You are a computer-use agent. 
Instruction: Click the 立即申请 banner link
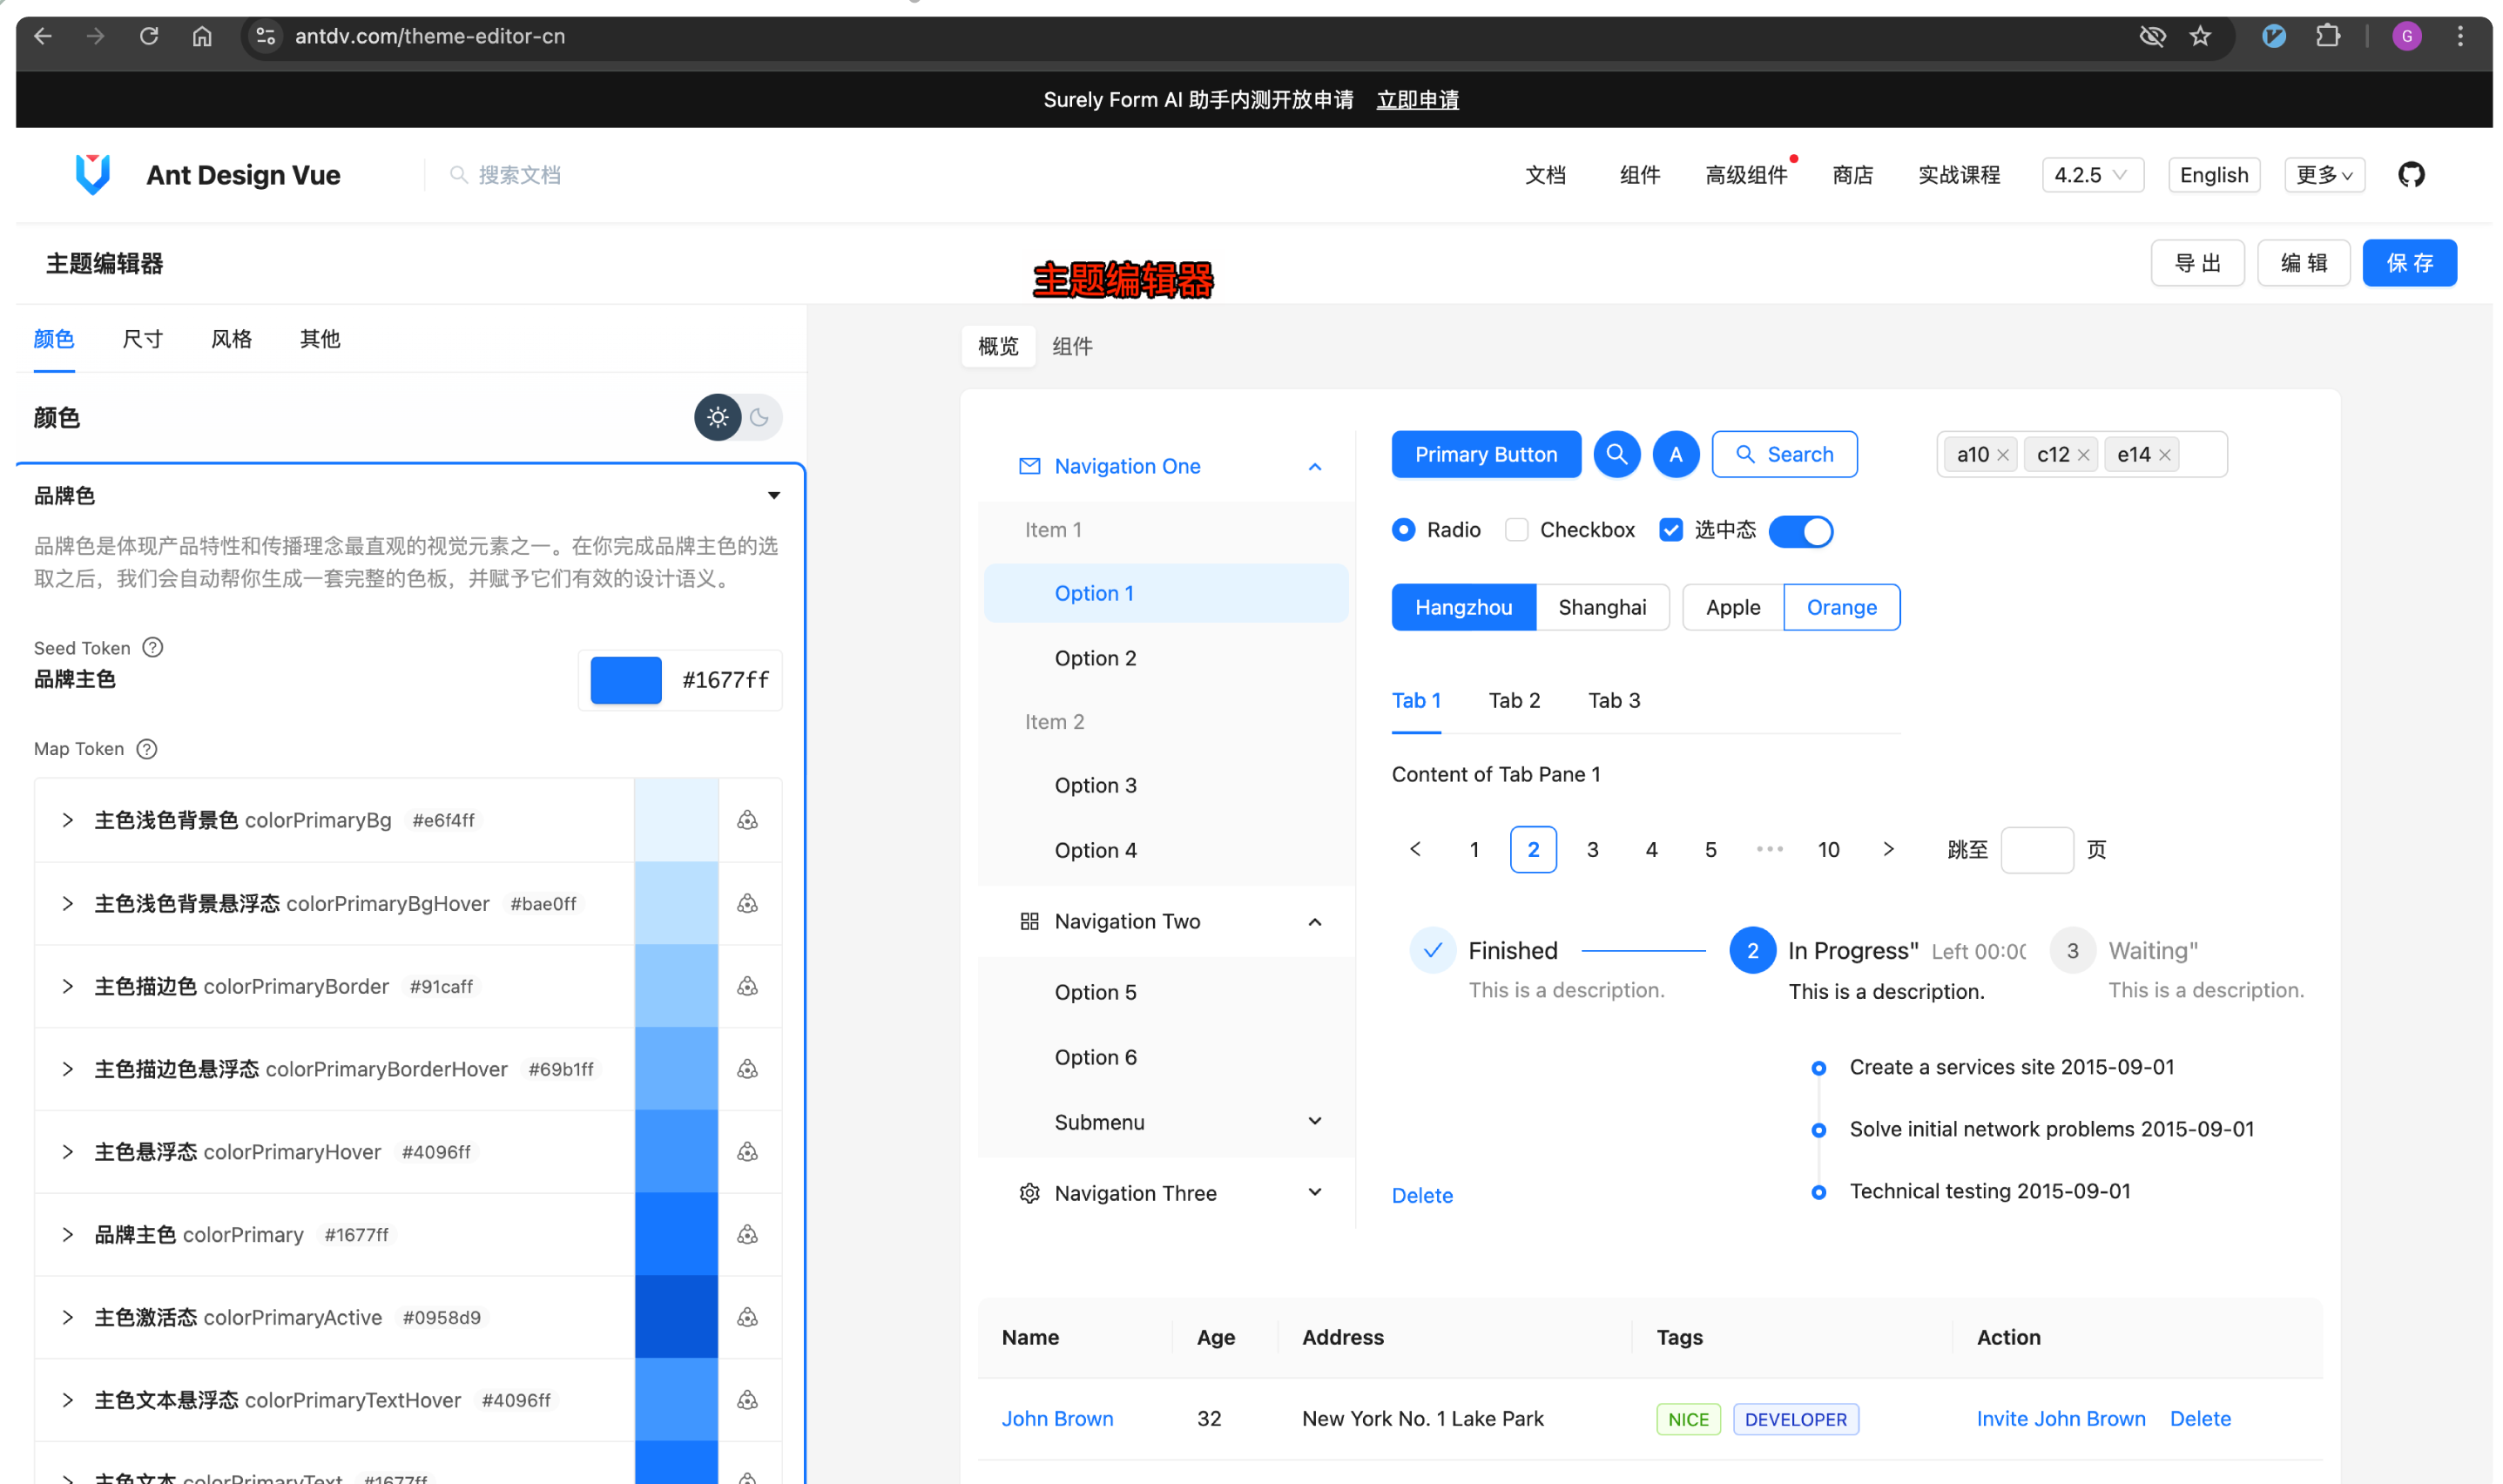1417,100
